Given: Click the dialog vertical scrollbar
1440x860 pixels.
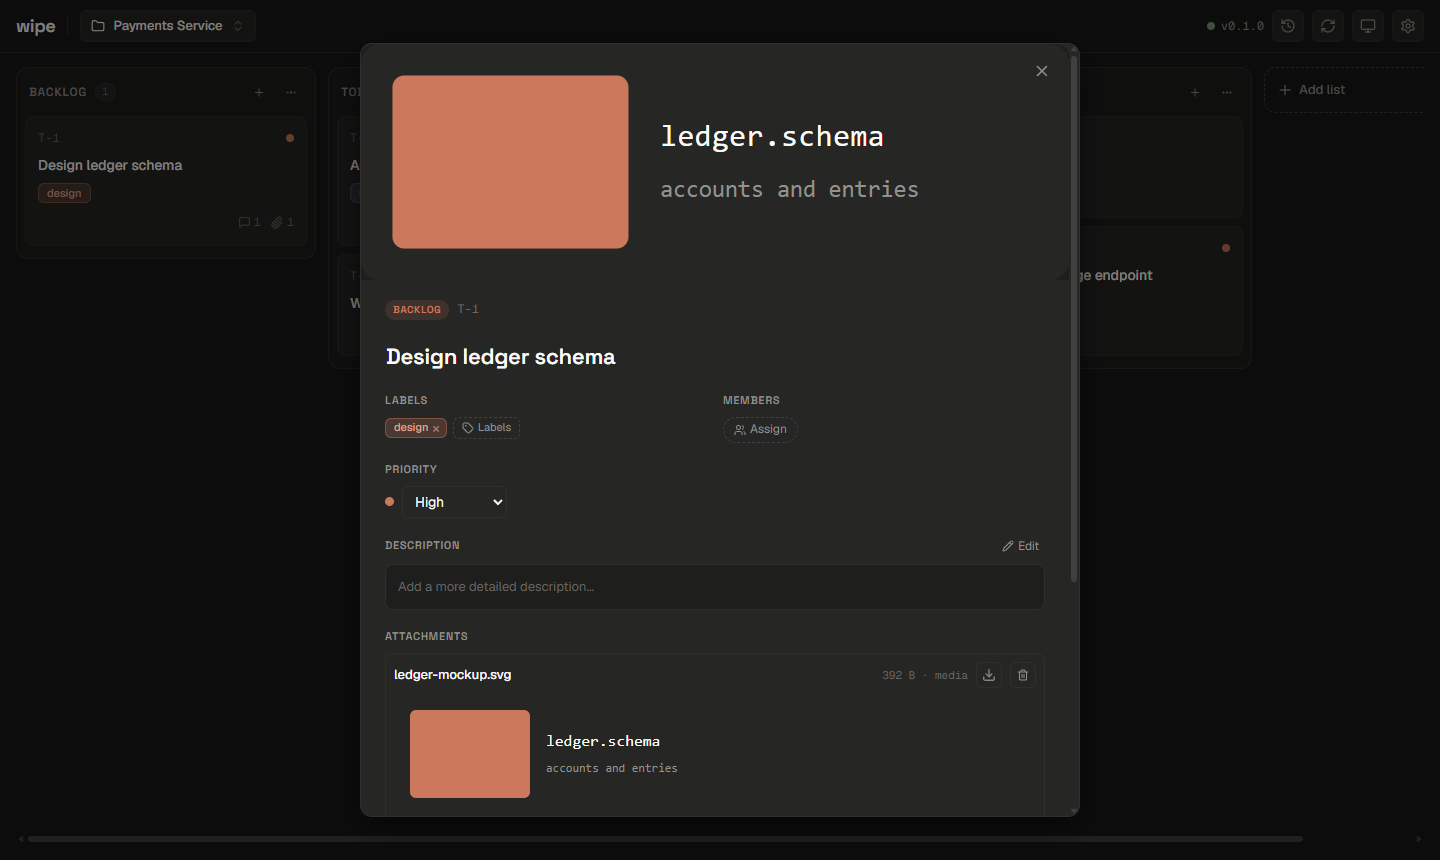Looking at the screenshot, I should (x=1074, y=320).
